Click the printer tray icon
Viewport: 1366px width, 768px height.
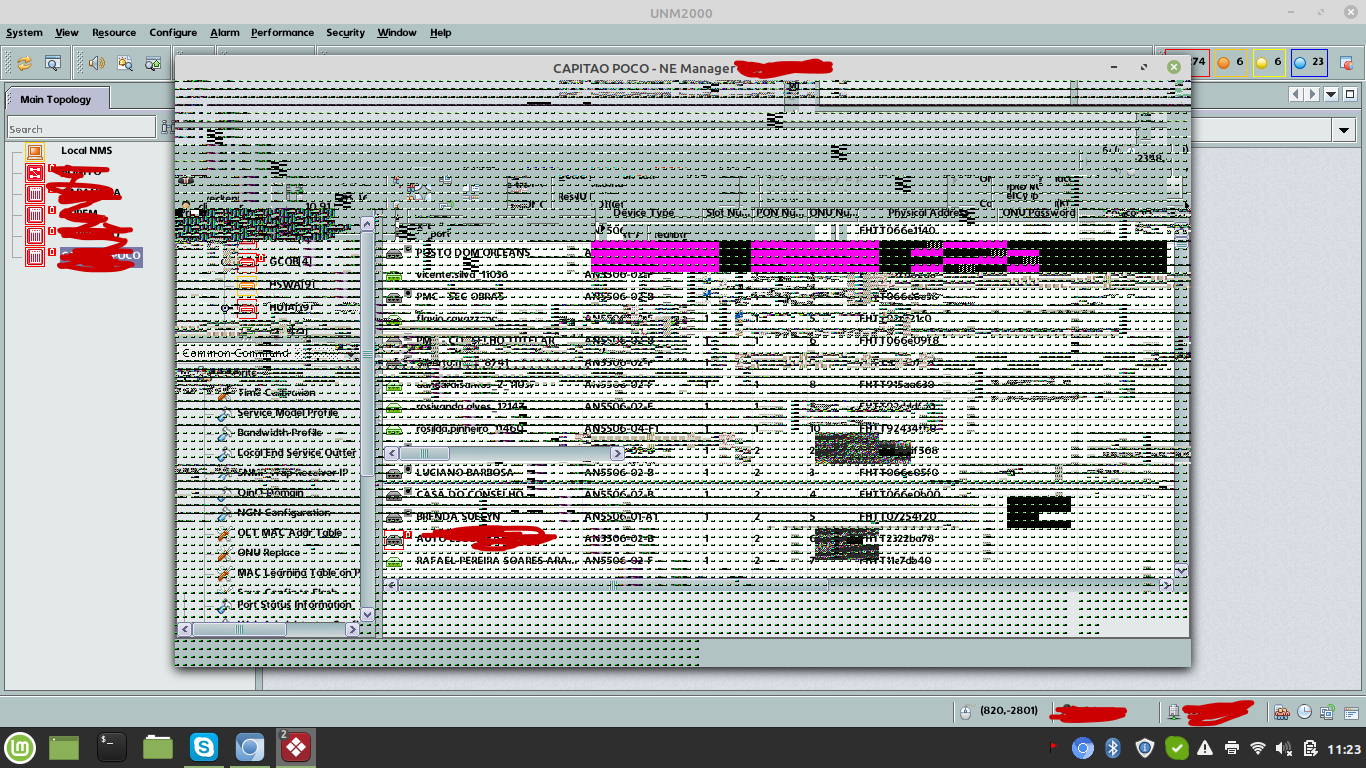(x=1232, y=748)
